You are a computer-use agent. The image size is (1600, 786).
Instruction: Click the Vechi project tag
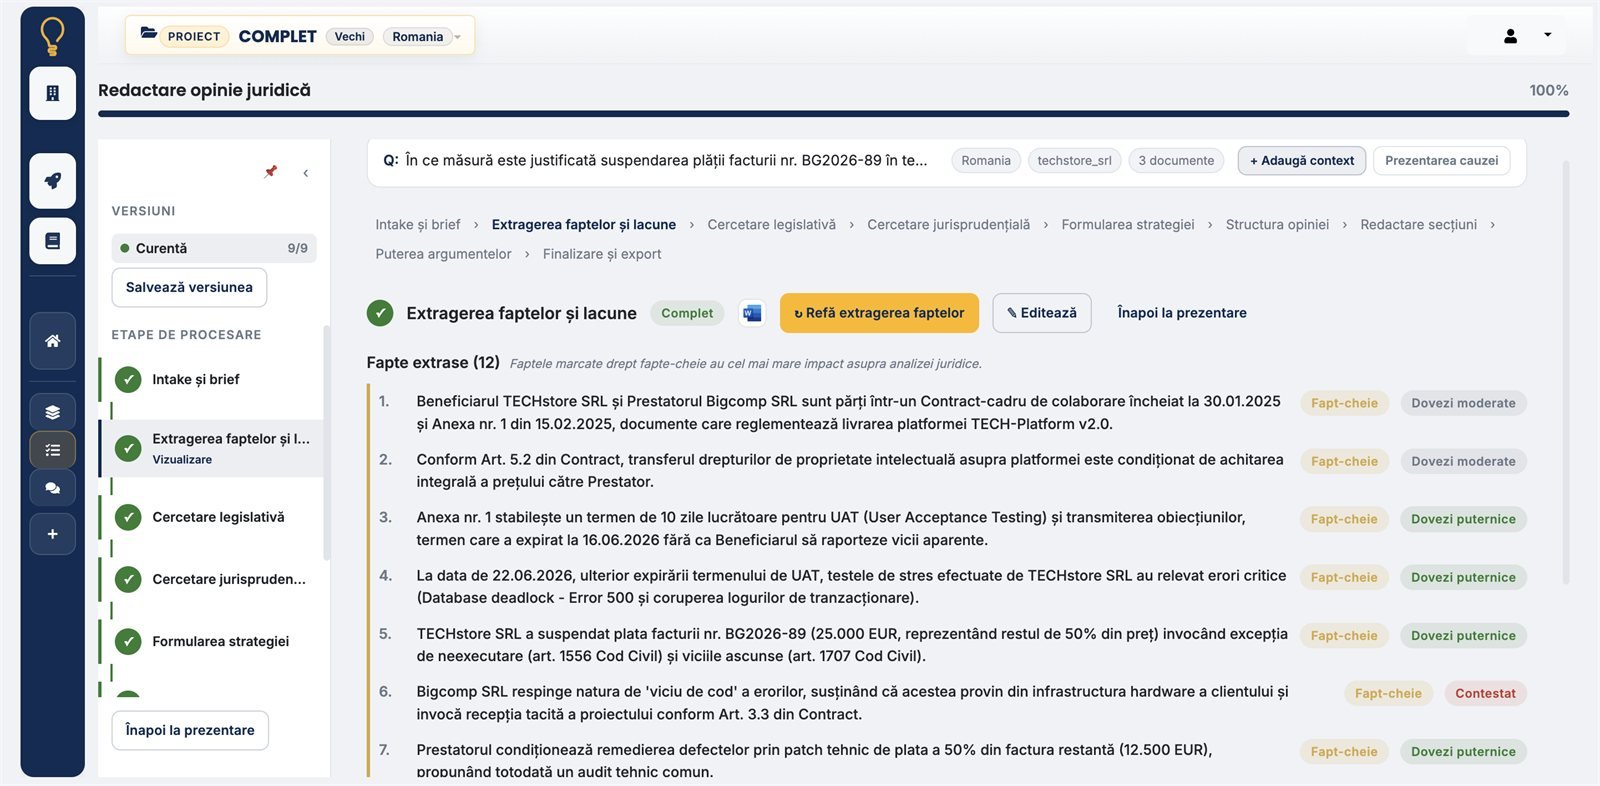[x=350, y=37]
